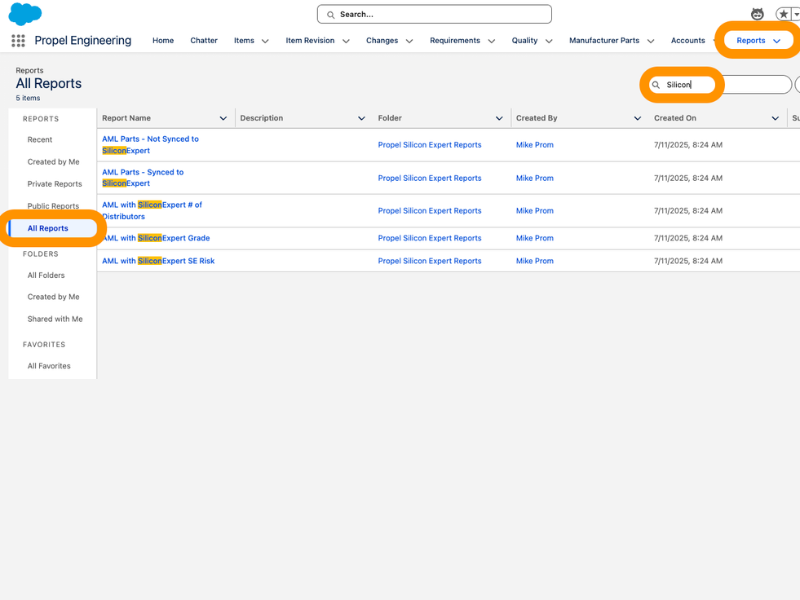Select Shared with Me in sidebar

click(x=55, y=319)
